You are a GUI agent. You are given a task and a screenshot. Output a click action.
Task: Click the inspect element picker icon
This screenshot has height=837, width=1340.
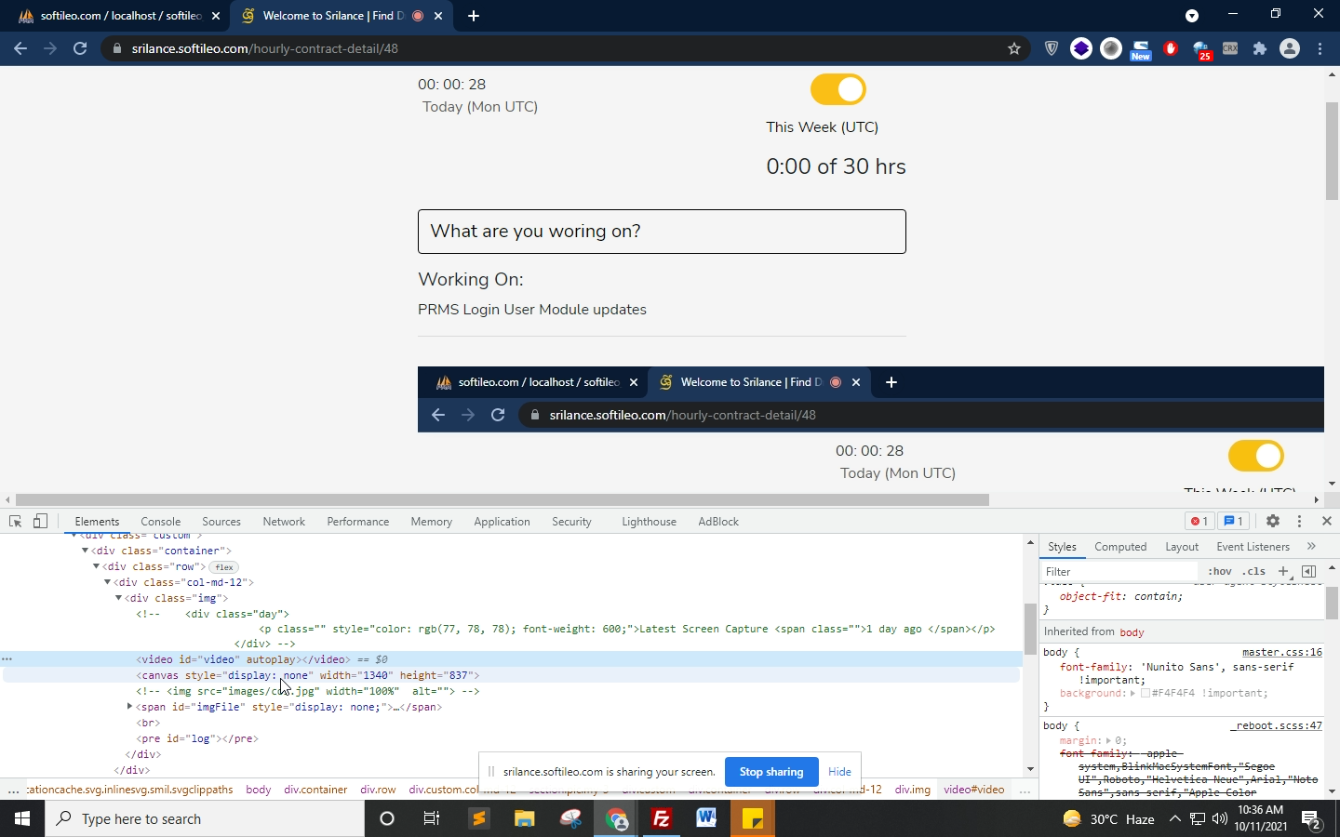click(x=15, y=521)
